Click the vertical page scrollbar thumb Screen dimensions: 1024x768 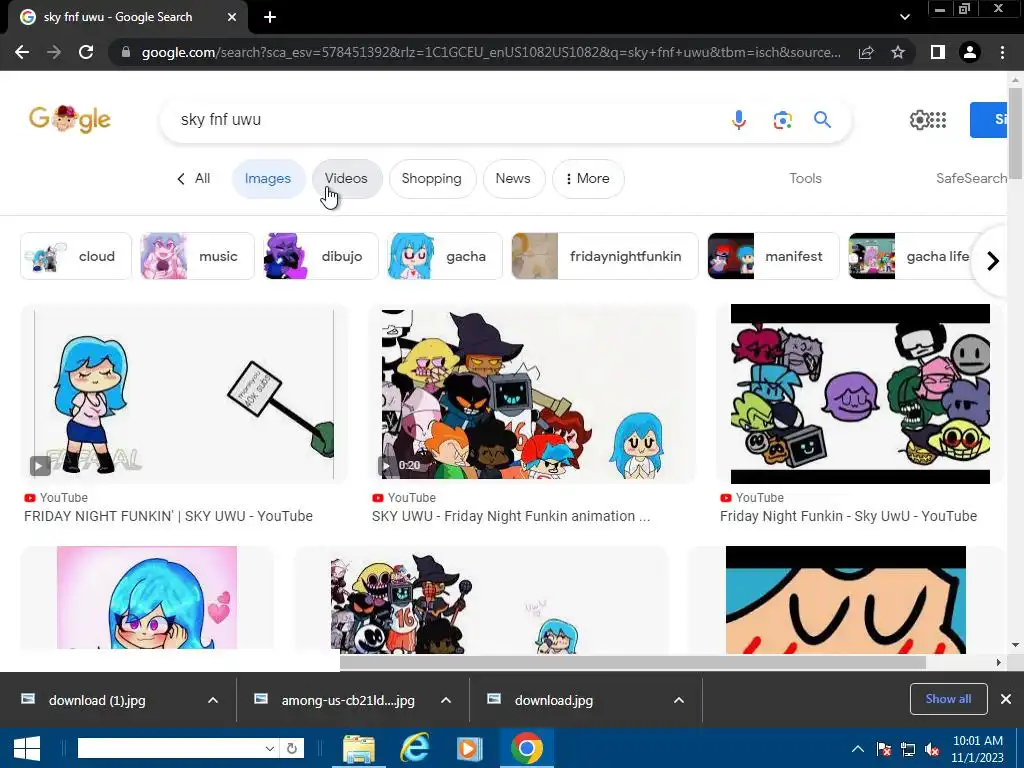(1015, 132)
